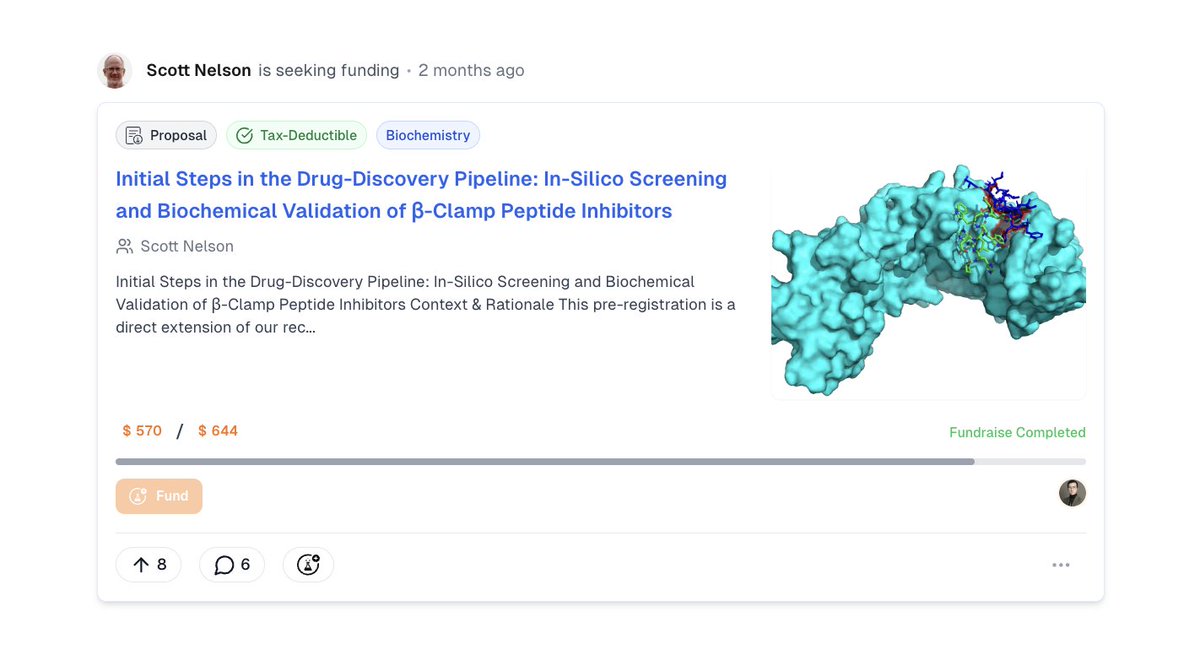Click the proposal description excerpt text
The height and width of the screenshot is (655, 1200).
(x=426, y=304)
